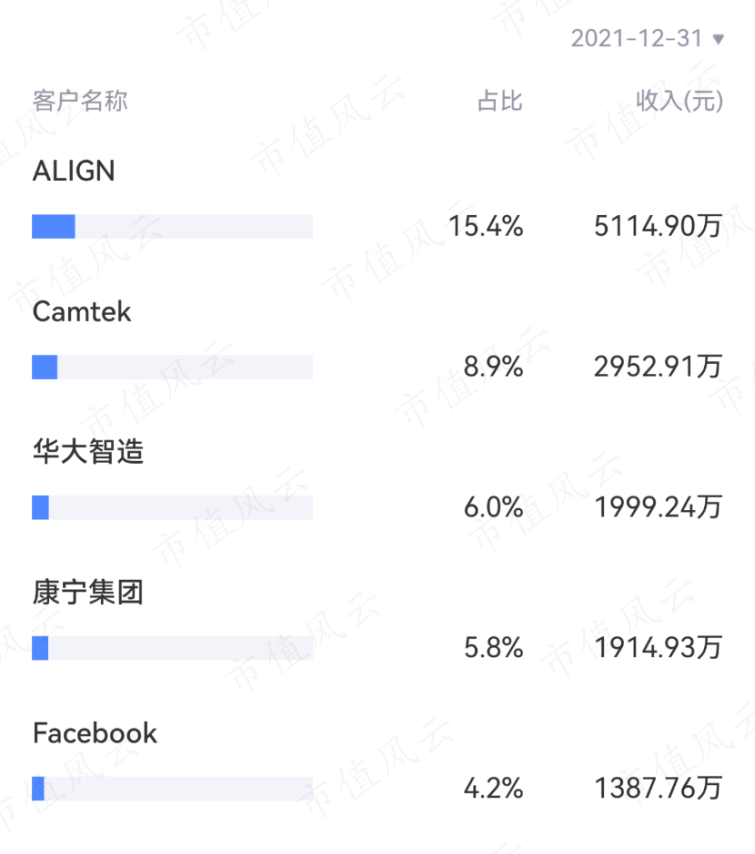Select the 2952.91万 revenue figure
The height and width of the screenshot is (854, 755).
[x=658, y=367]
